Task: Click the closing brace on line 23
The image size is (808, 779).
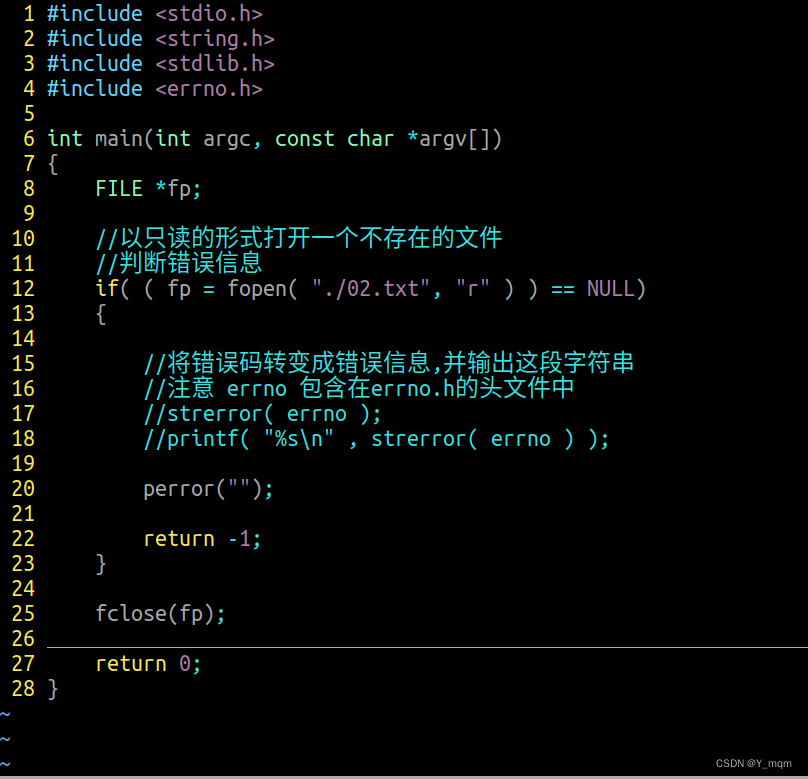Action: [x=101, y=564]
